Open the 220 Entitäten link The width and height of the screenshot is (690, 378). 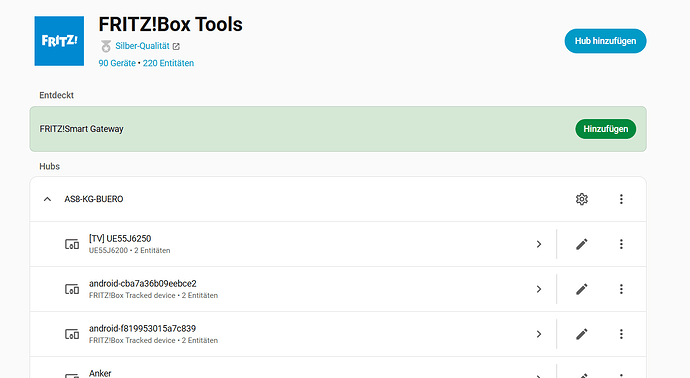168,63
